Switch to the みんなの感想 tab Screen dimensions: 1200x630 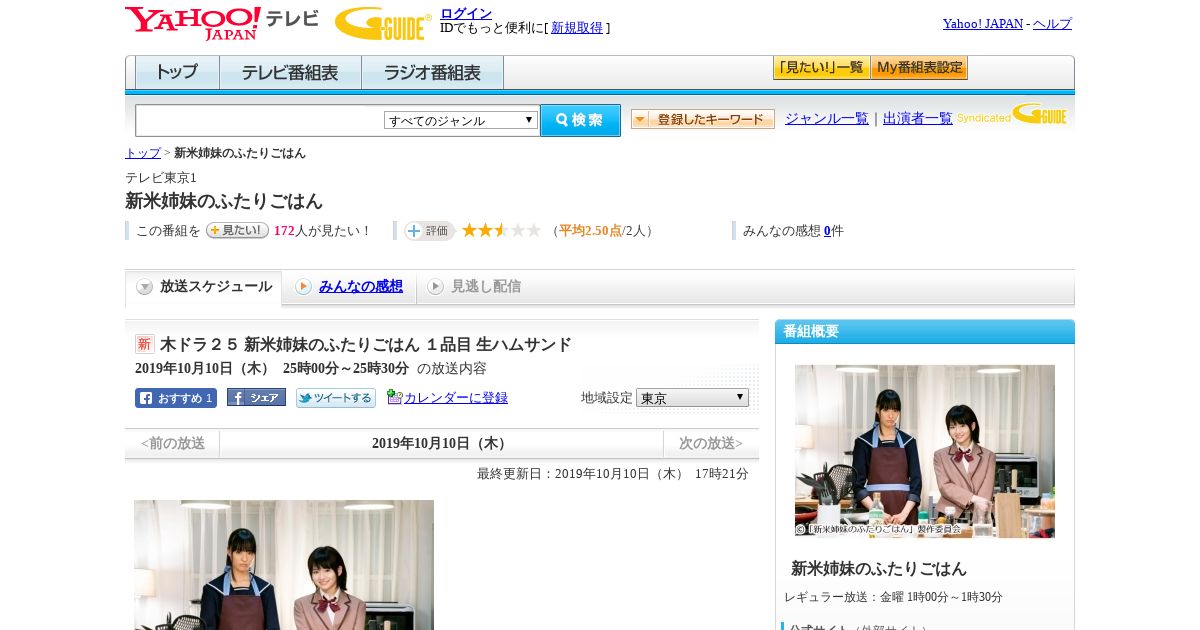point(361,286)
